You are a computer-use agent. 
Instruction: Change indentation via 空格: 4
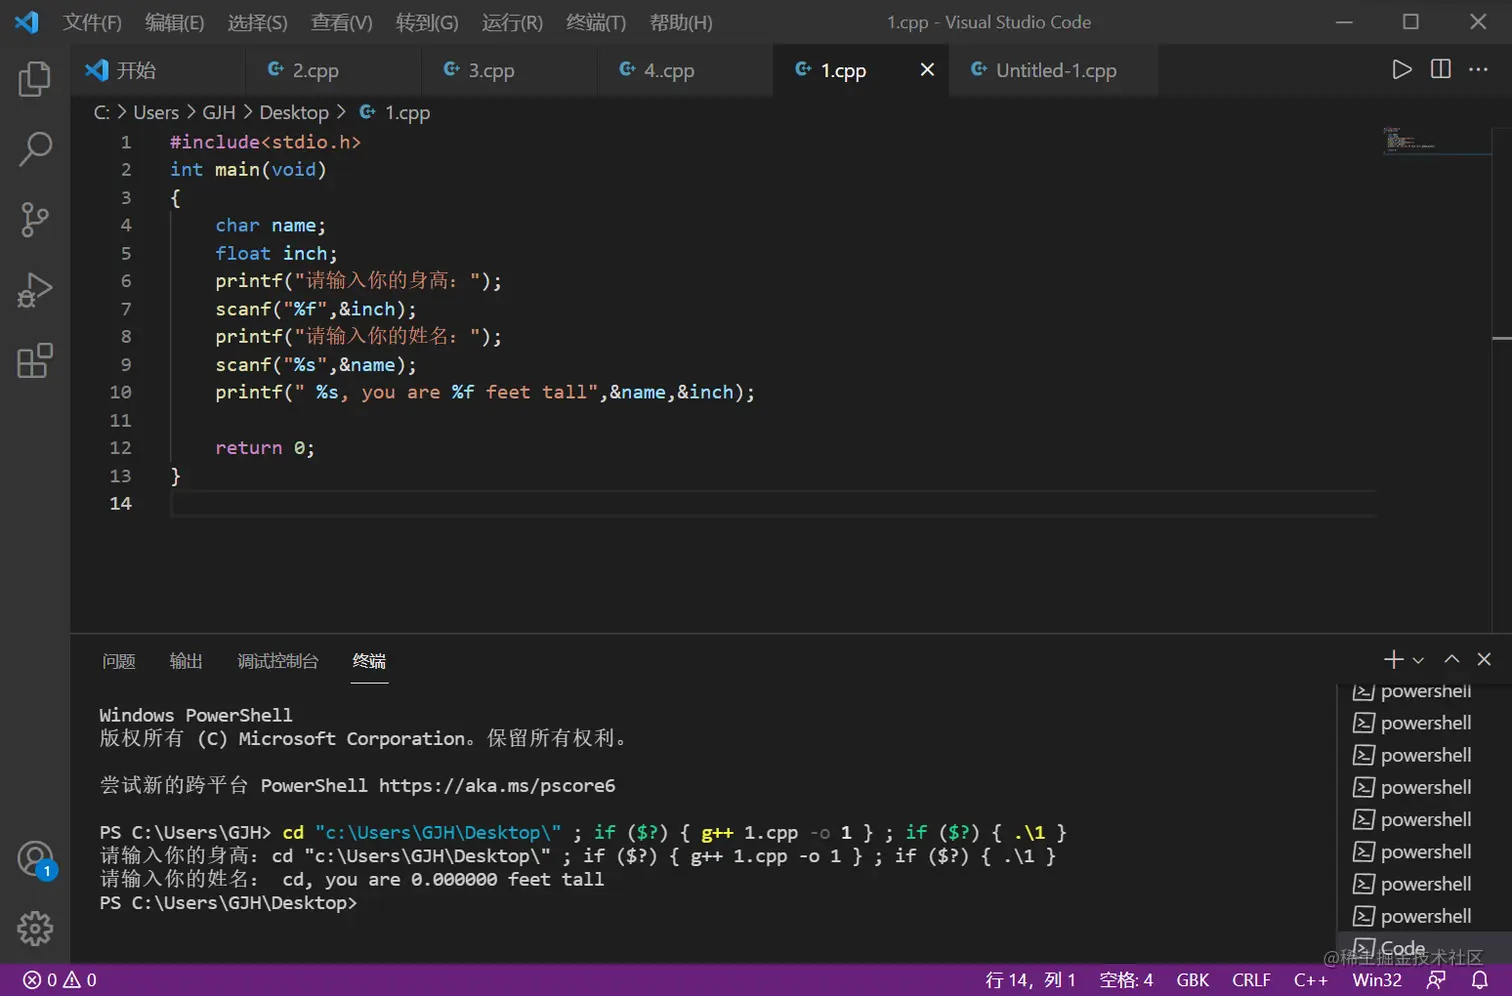point(1126,980)
